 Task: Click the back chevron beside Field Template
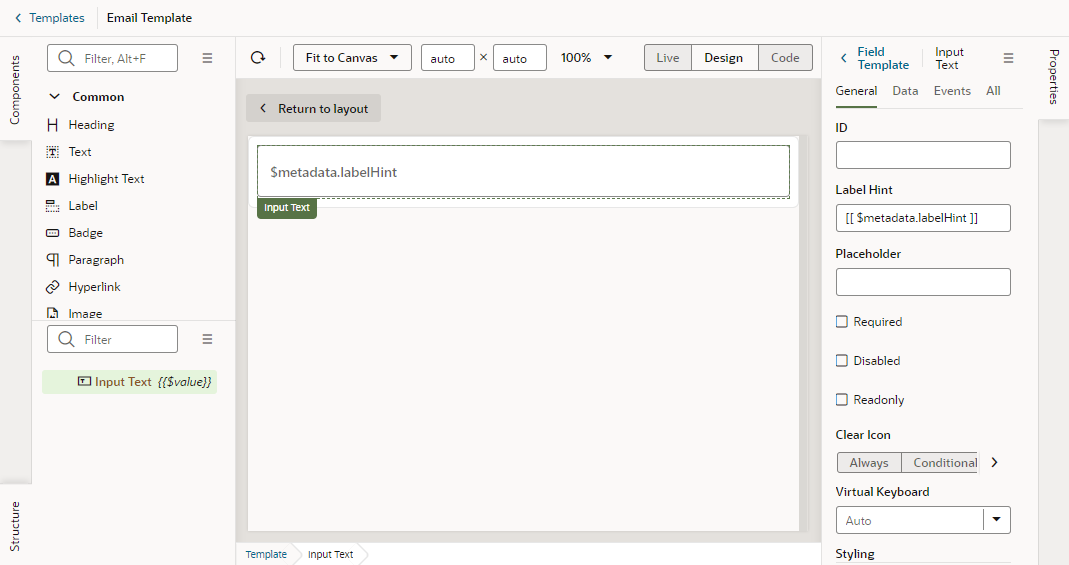pyautogui.click(x=844, y=59)
